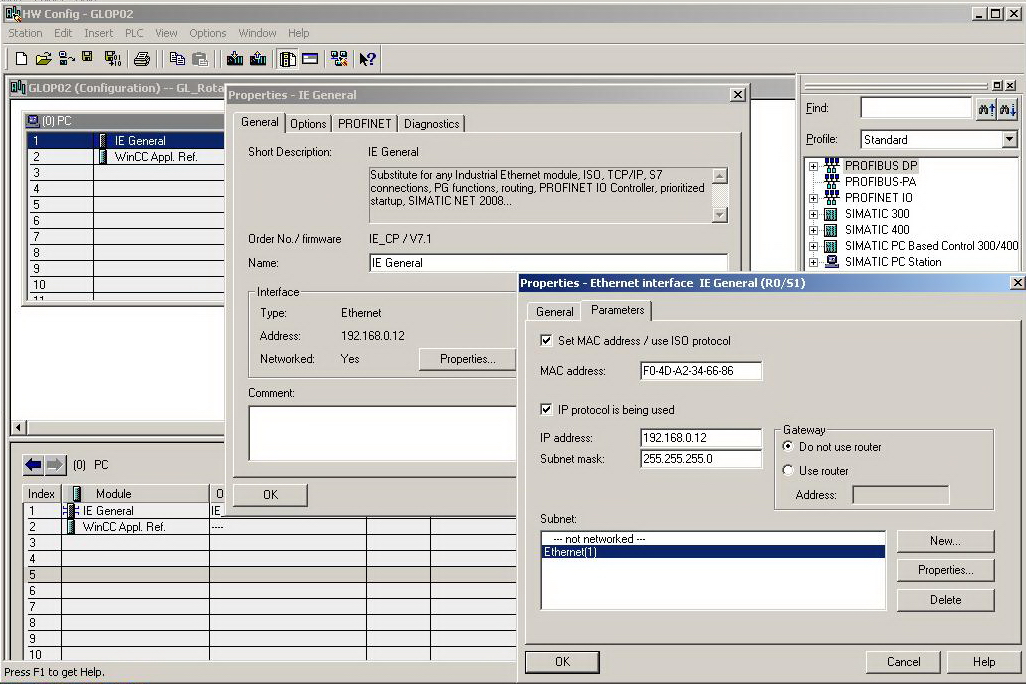Expand the SIMATIC PC Station tree node
Image resolution: width=1026 pixels, height=684 pixels.
[813, 262]
